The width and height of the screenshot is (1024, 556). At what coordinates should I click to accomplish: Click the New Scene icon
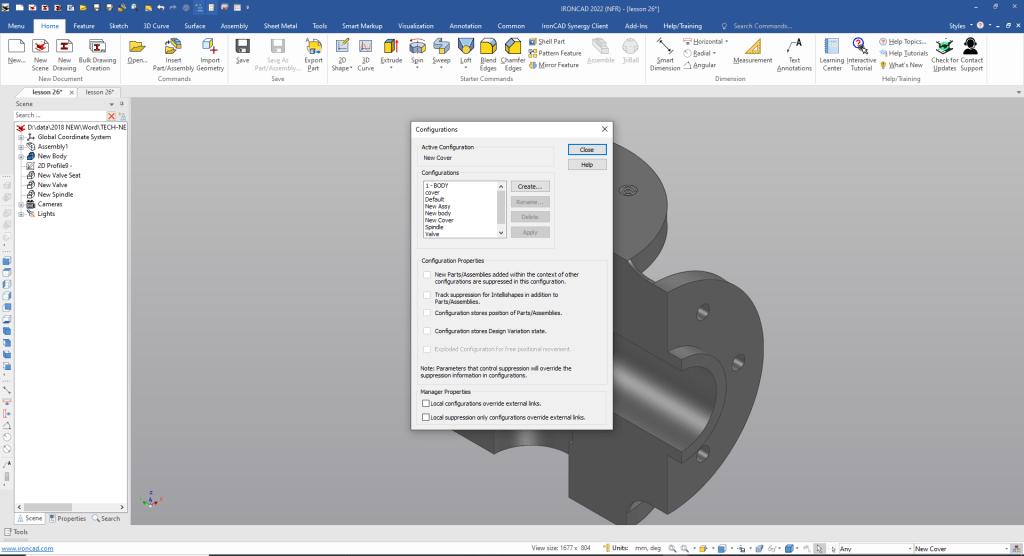pos(40,46)
